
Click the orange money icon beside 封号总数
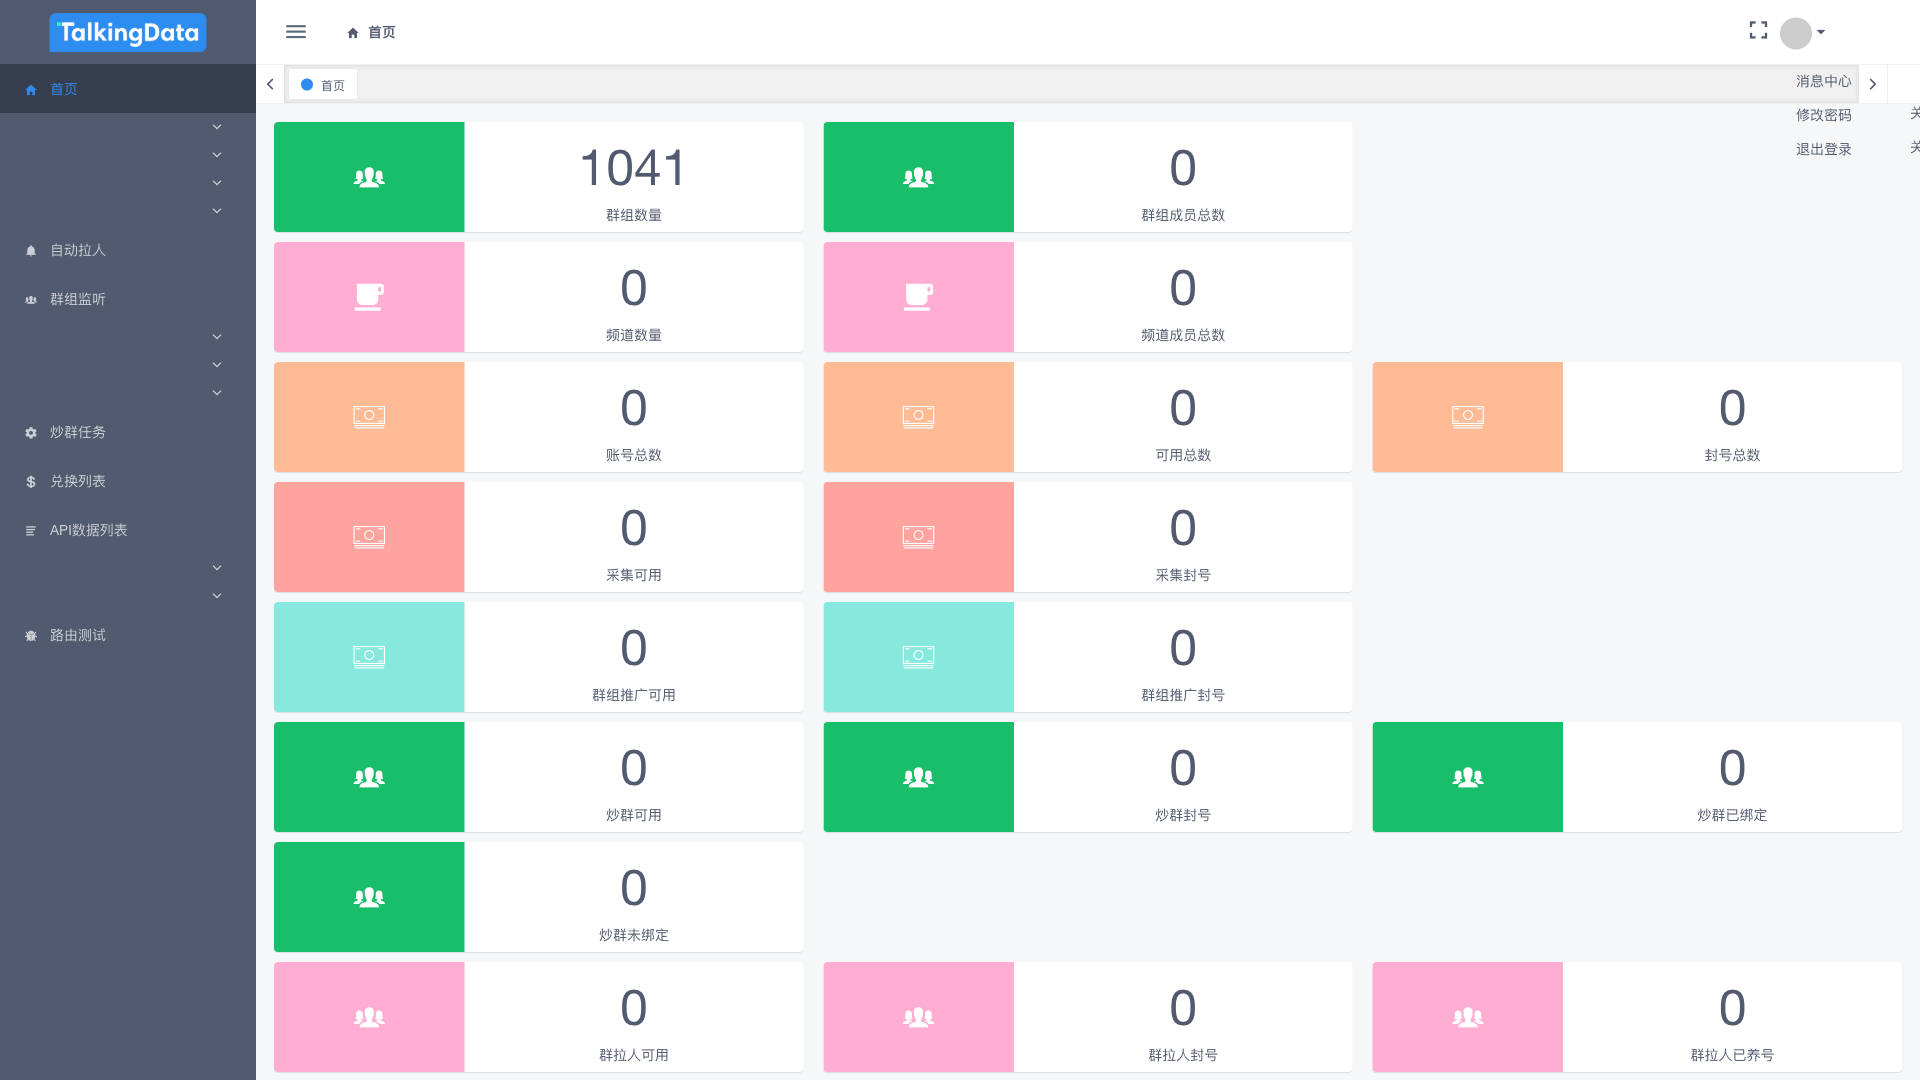pos(1467,417)
